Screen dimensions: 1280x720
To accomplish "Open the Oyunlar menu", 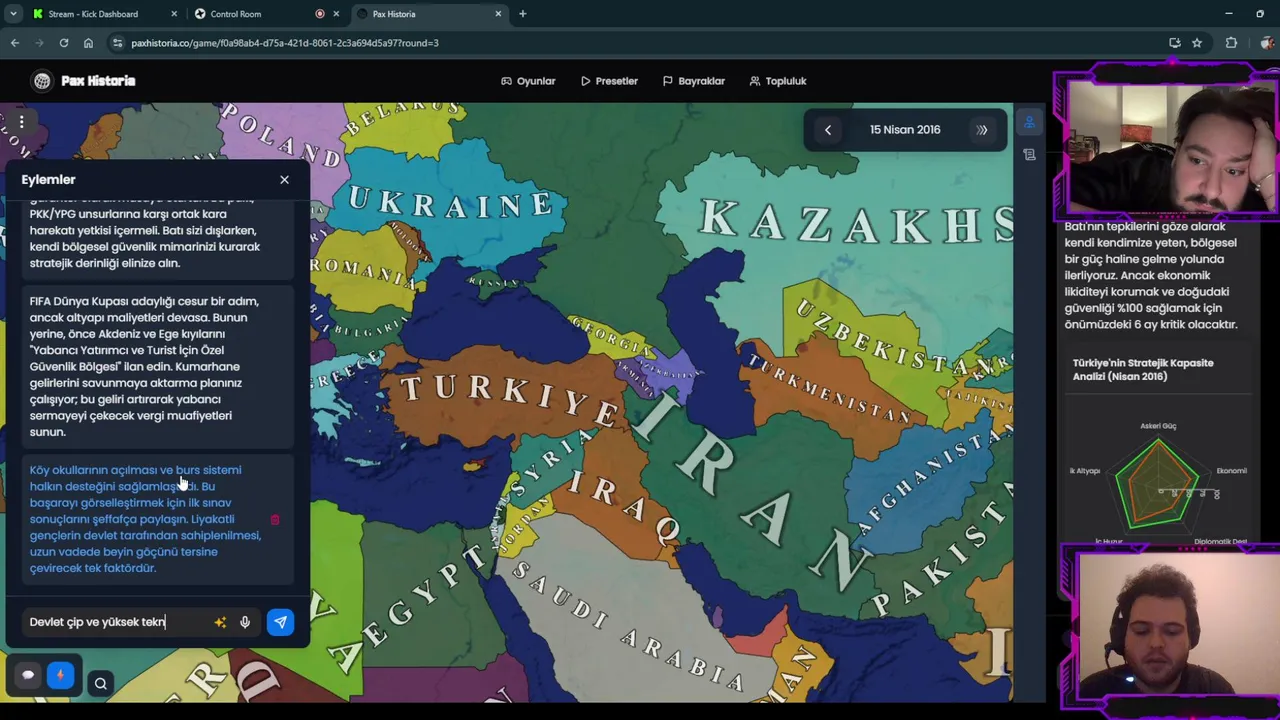I will coord(528,81).
